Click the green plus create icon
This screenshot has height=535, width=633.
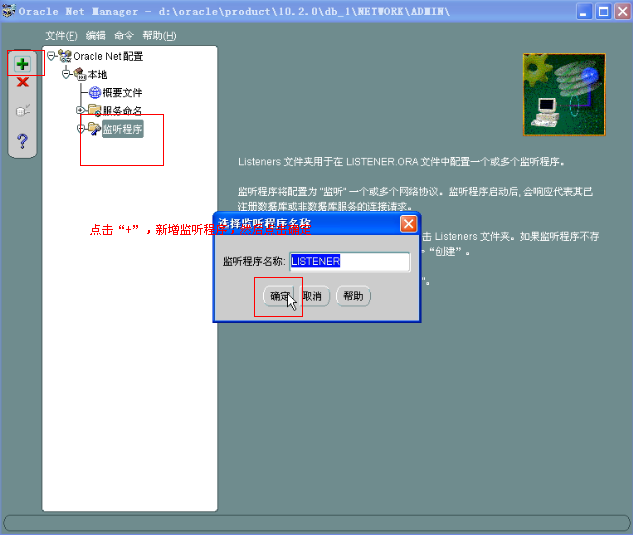pos(22,64)
